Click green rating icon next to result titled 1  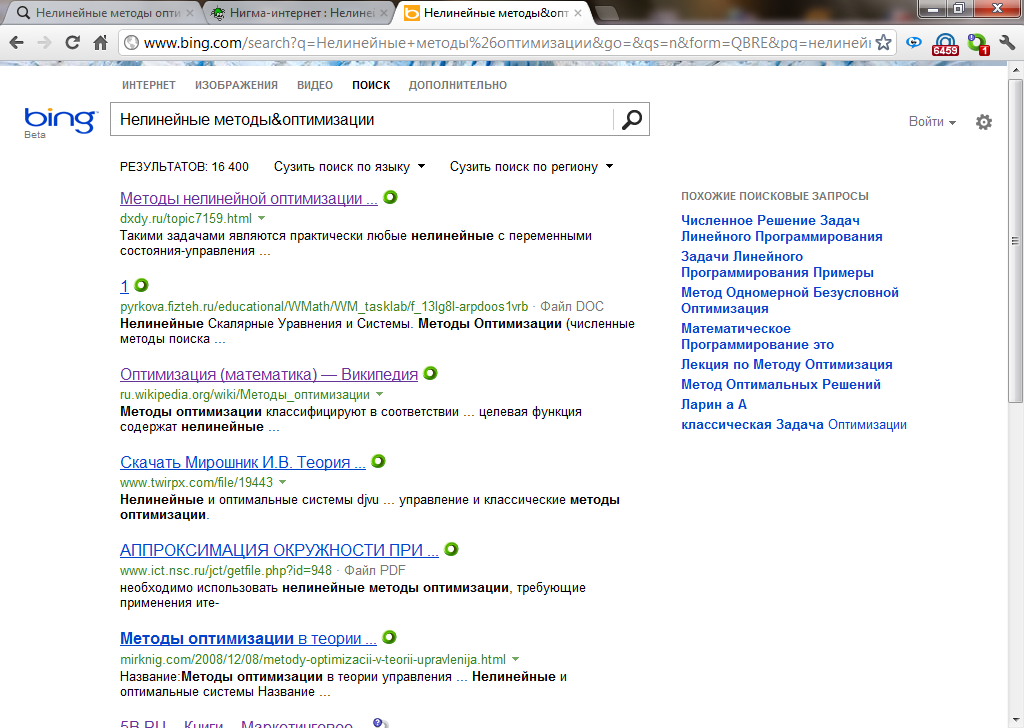tap(141, 285)
